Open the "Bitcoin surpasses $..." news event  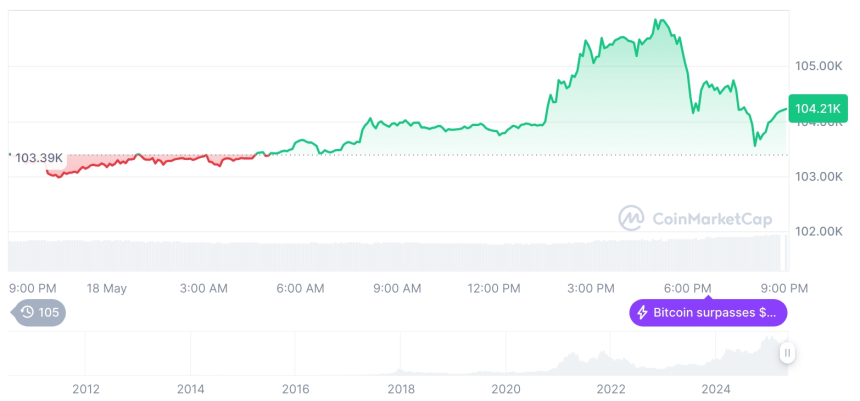(x=708, y=313)
